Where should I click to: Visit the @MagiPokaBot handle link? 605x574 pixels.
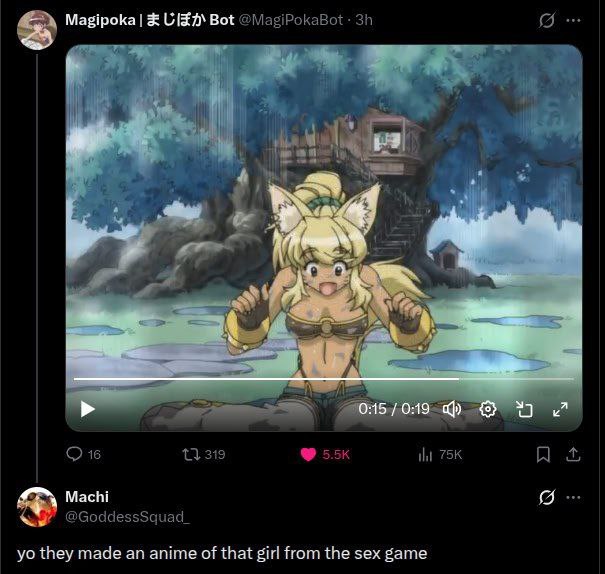click(291, 20)
